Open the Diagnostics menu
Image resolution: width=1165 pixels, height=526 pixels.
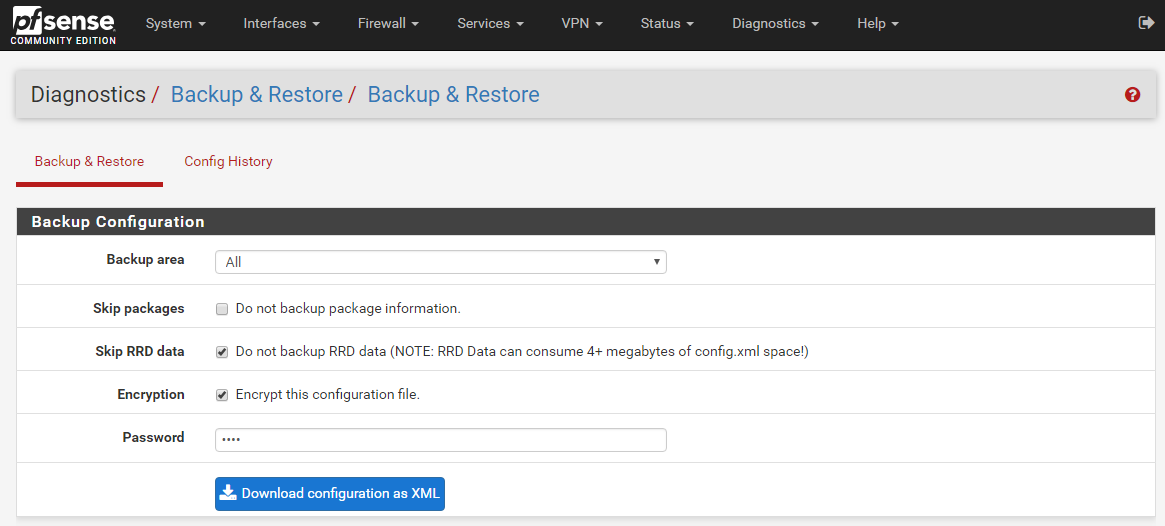tap(775, 23)
